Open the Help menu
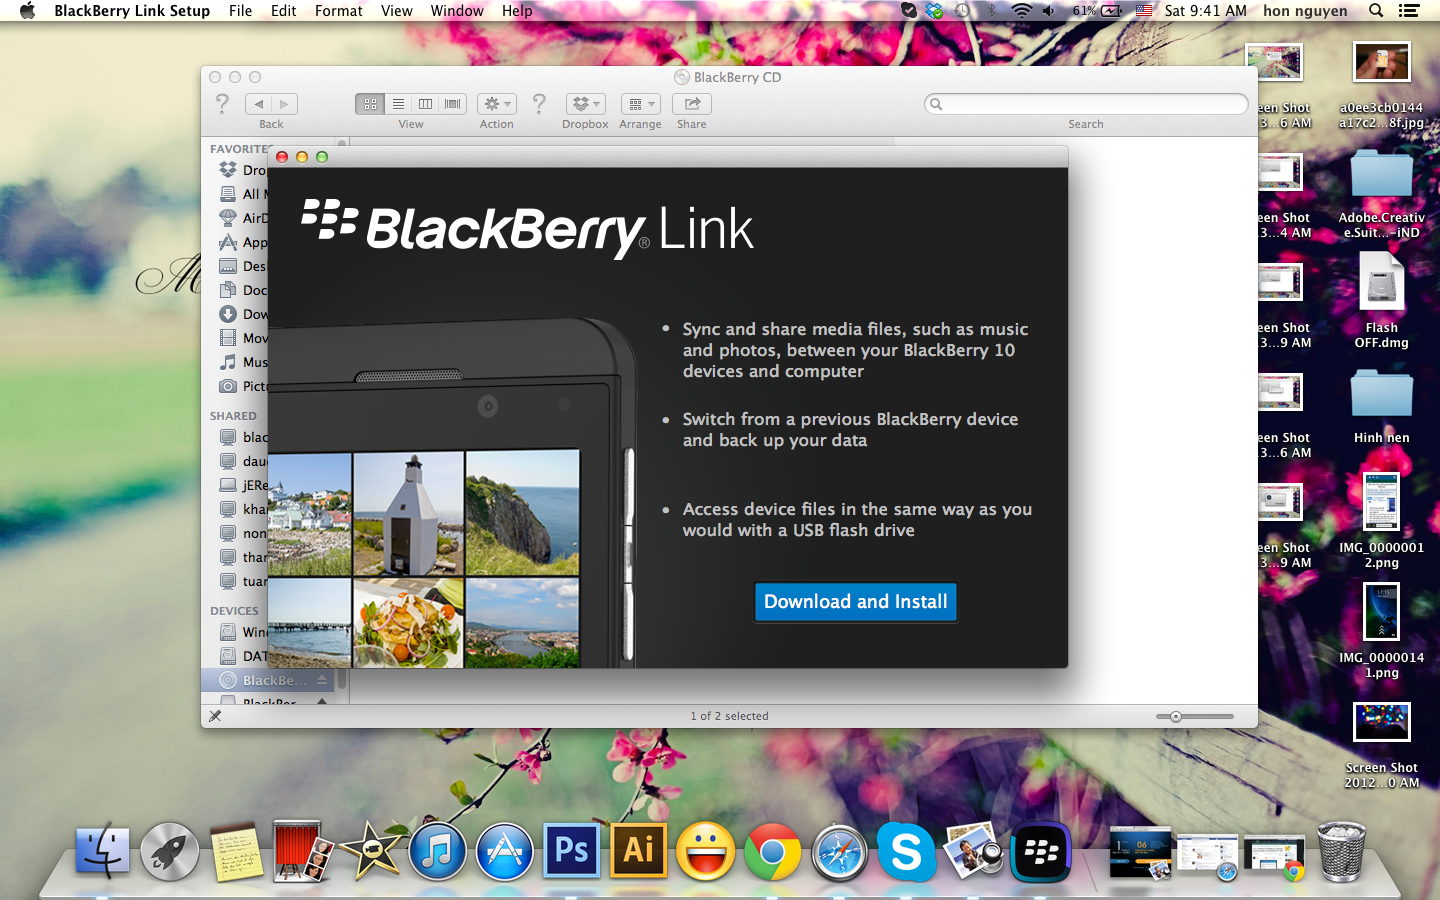This screenshot has height=900, width=1440. (517, 11)
